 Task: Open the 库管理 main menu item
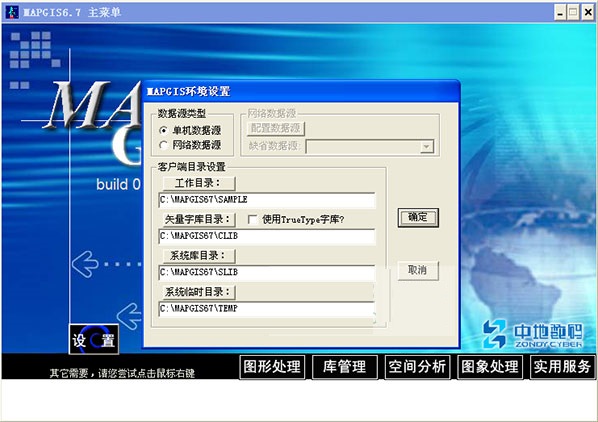345,367
